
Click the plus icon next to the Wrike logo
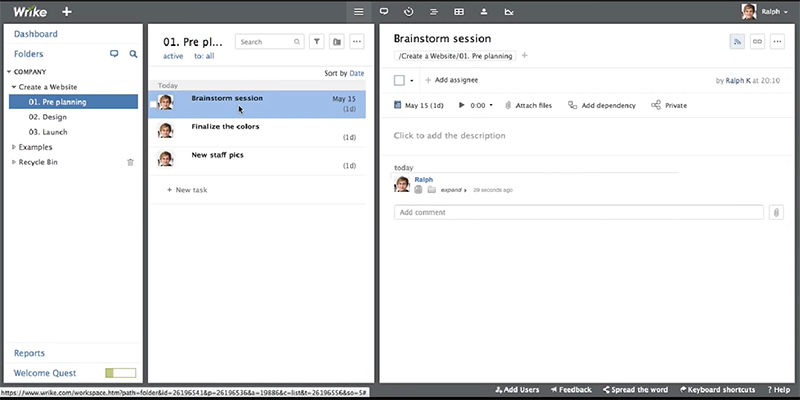66,12
